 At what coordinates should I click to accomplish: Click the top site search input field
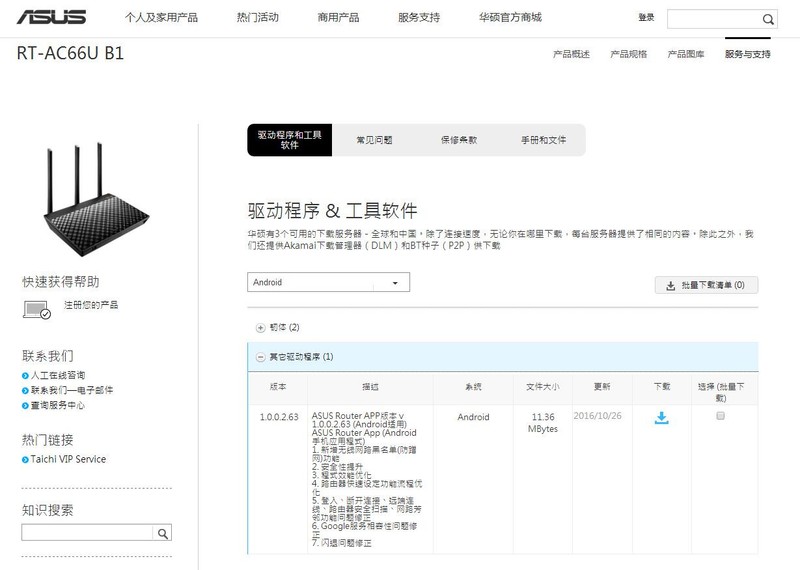point(714,19)
